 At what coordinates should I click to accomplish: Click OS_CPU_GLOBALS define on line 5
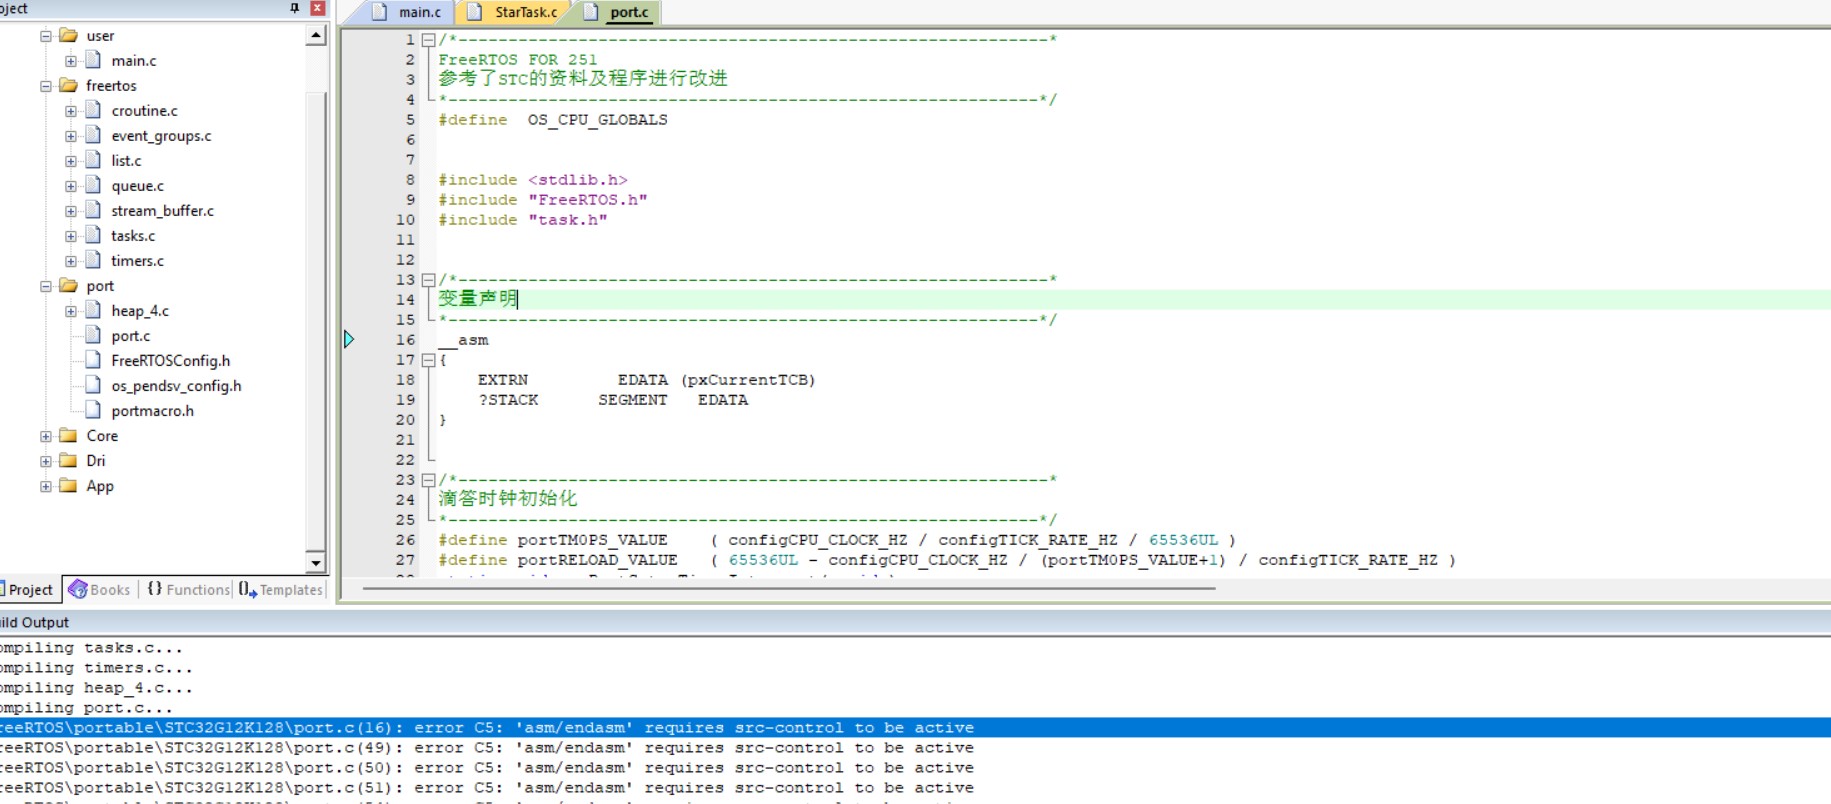click(x=597, y=120)
